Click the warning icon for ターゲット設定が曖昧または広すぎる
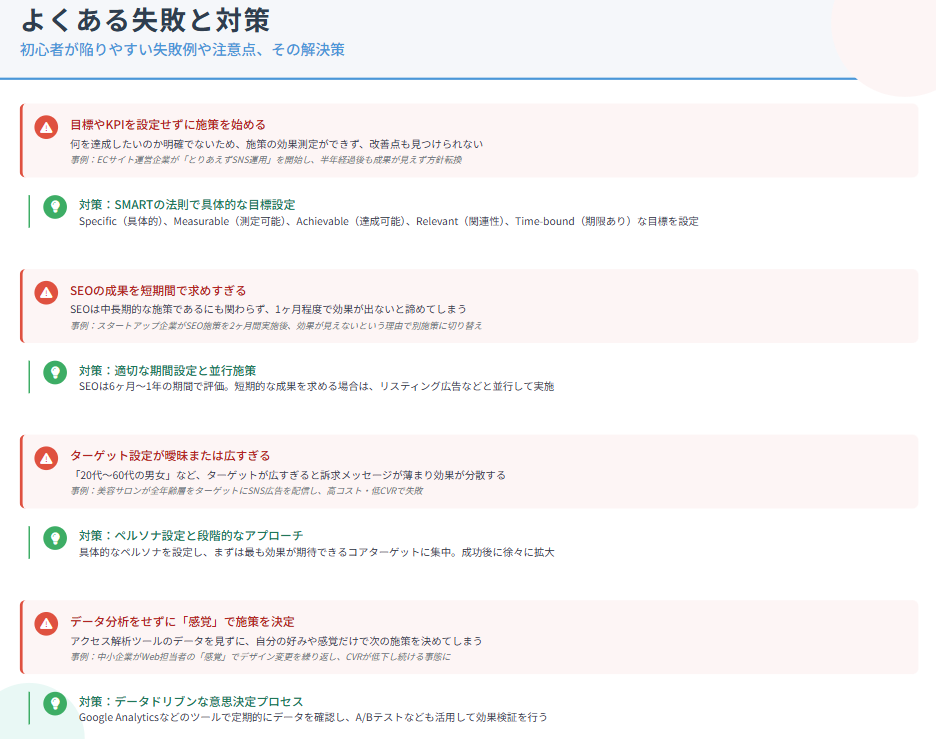Viewport: 936px width, 739px height. point(46,458)
